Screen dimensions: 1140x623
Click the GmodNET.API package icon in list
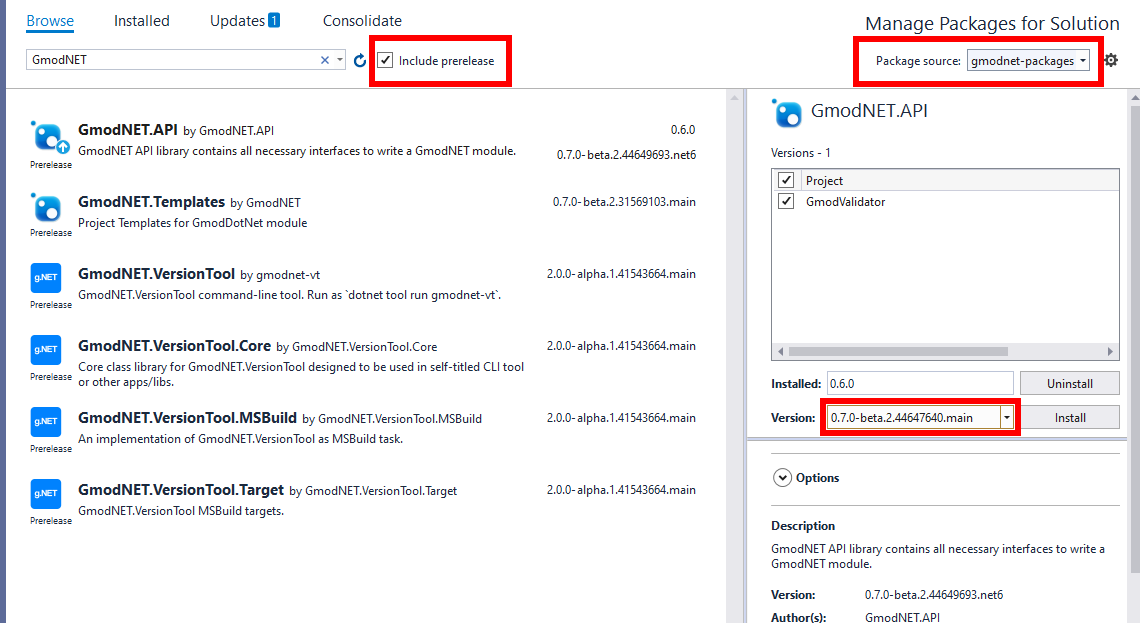coord(47,136)
